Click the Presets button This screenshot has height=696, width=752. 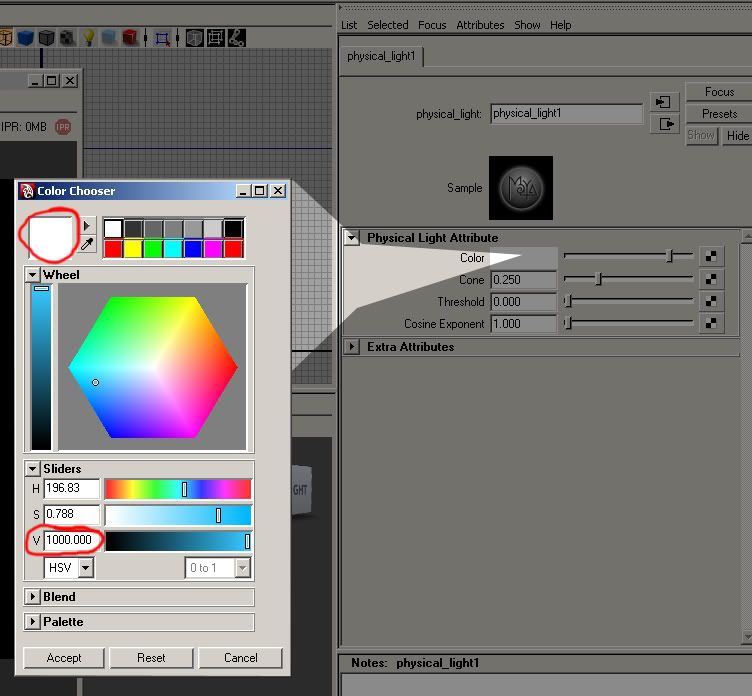718,114
